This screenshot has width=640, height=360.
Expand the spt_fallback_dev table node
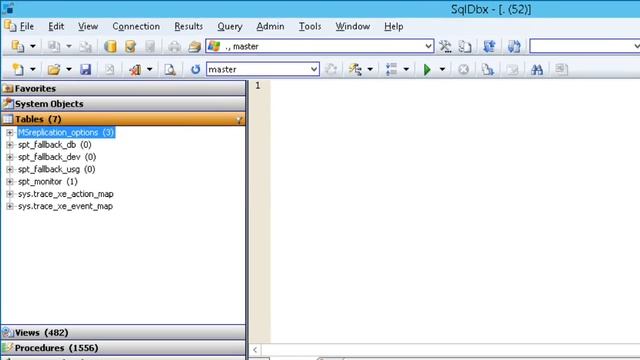tap(10, 157)
